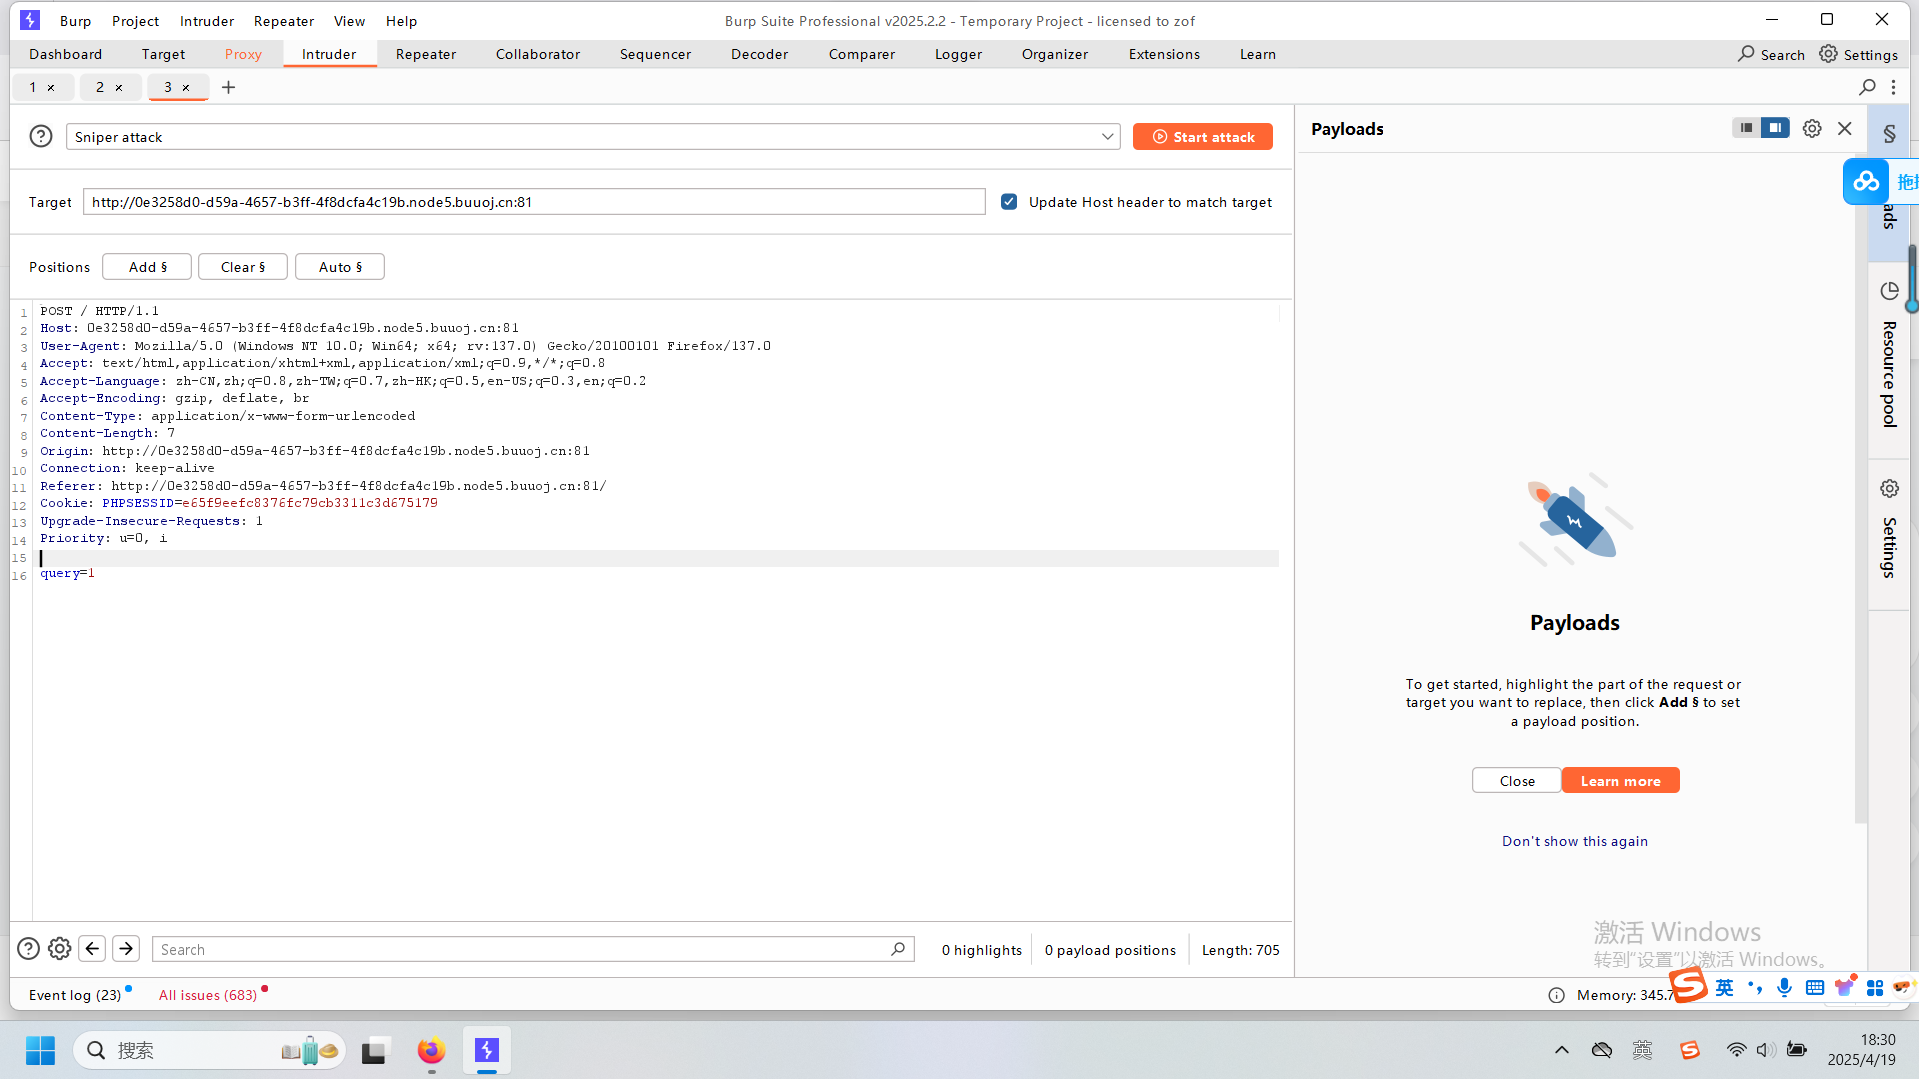Viewport: 1919px width, 1079px height.
Task: Click search magnifier in editor search box
Action: [898, 949]
